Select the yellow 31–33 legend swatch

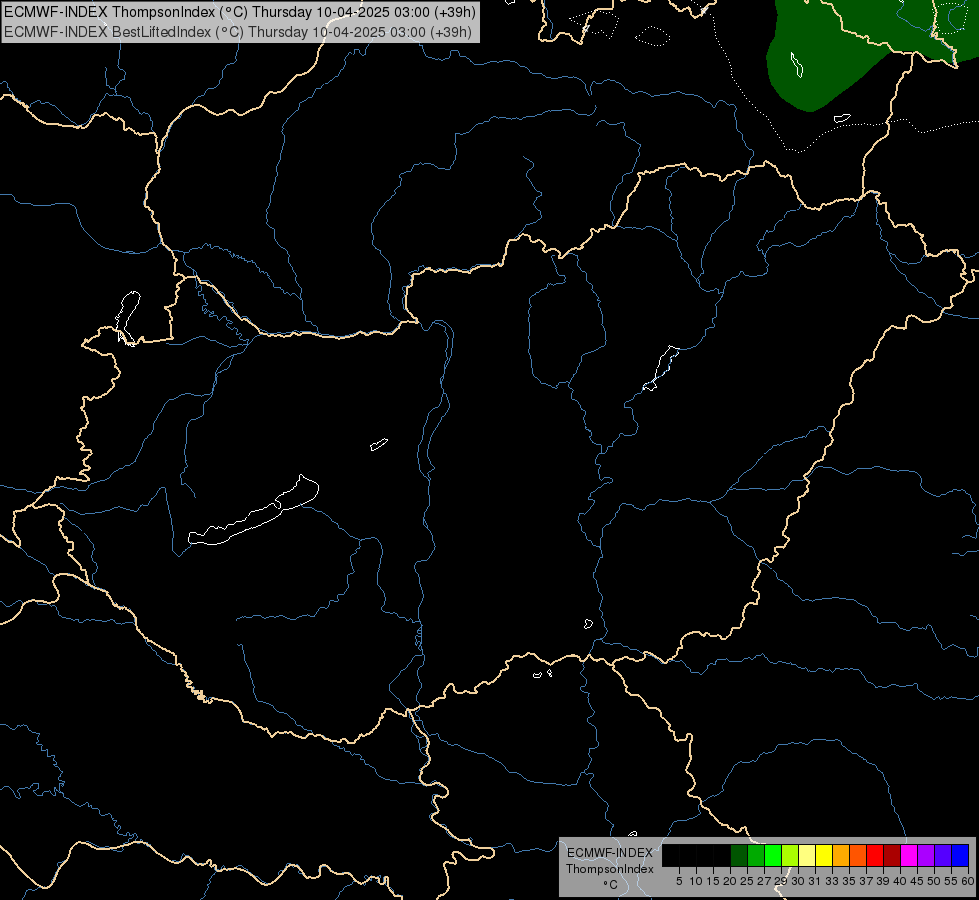tap(824, 855)
